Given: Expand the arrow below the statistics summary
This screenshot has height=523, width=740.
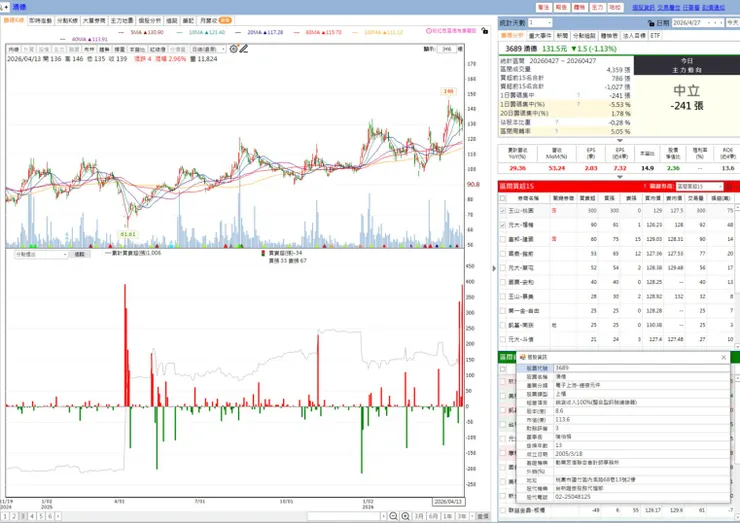Looking at the screenshot, I should pyautogui.click(x=620, y=140).
